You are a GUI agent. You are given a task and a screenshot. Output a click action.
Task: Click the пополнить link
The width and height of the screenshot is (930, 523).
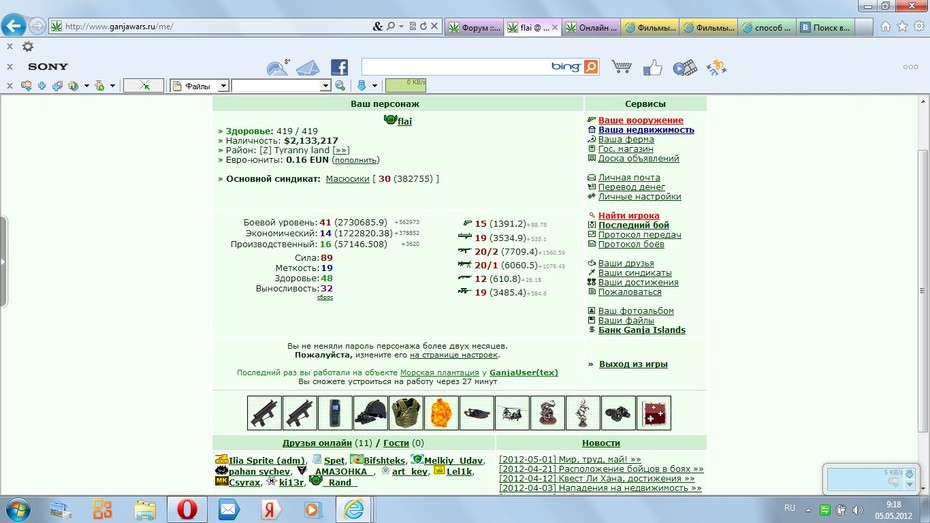pos(355,160)
